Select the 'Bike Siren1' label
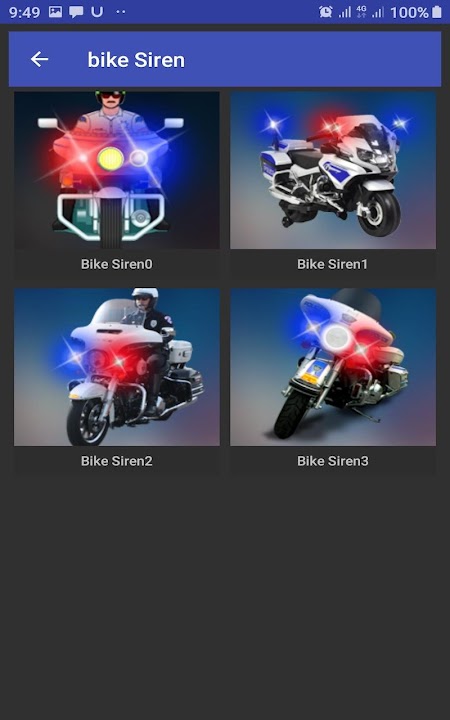 332,264
